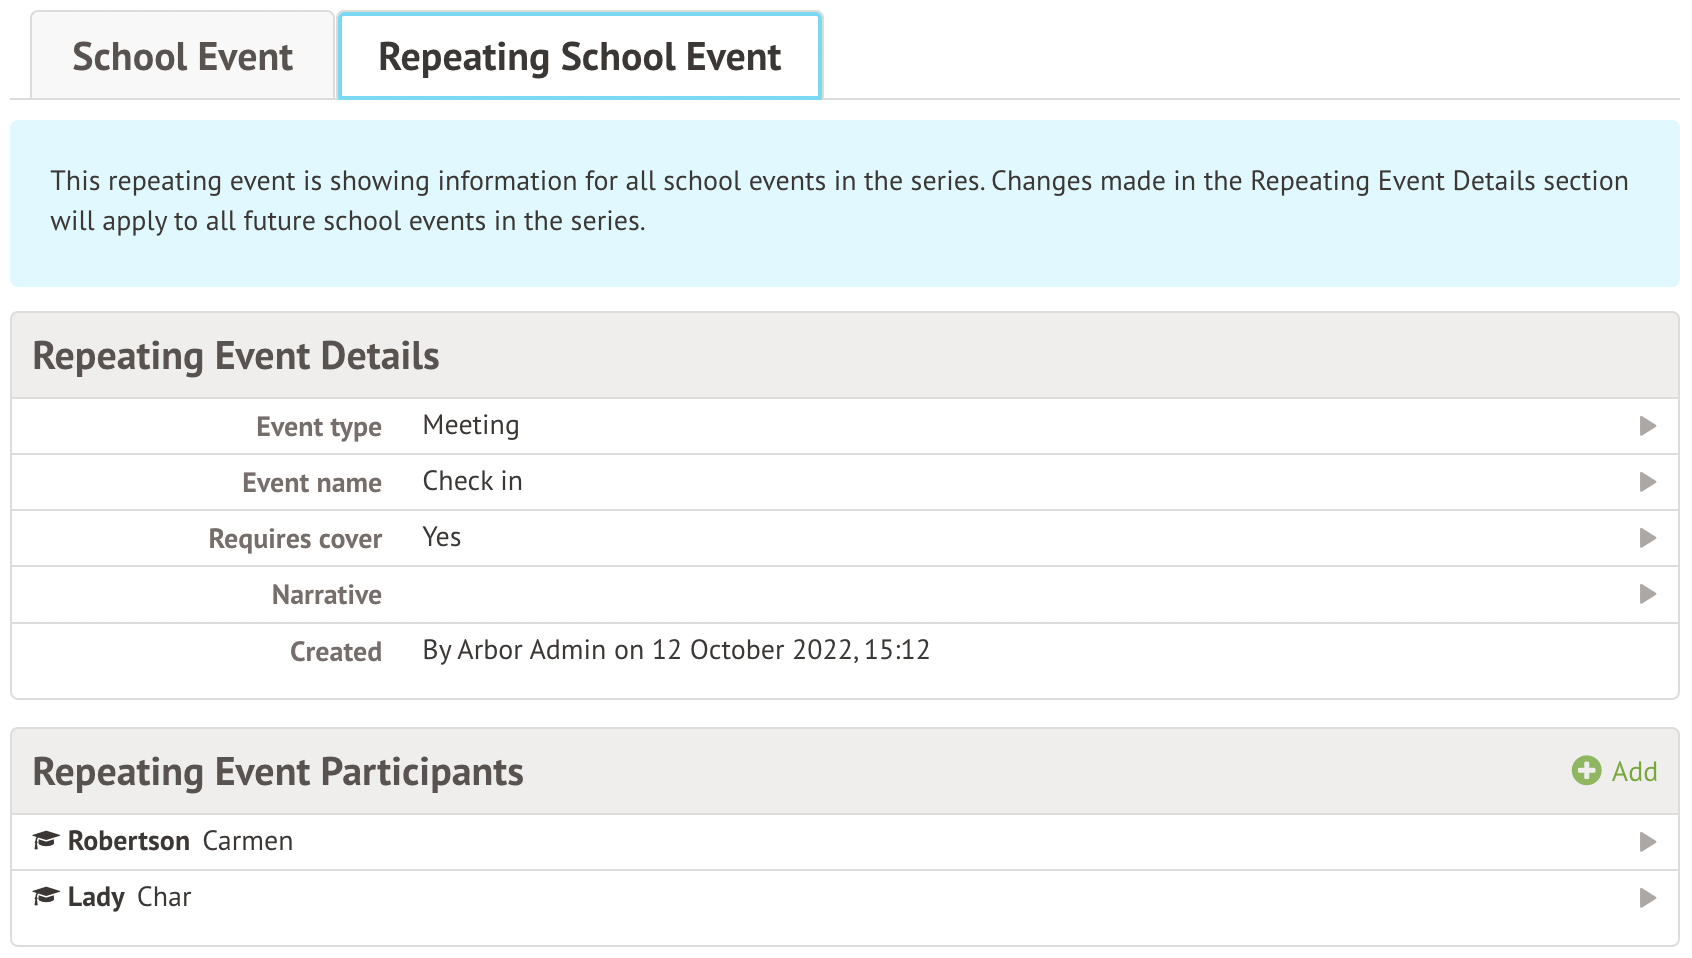Expand the Event type row arrow
Screen dimensions: 1692x958
1647,426
